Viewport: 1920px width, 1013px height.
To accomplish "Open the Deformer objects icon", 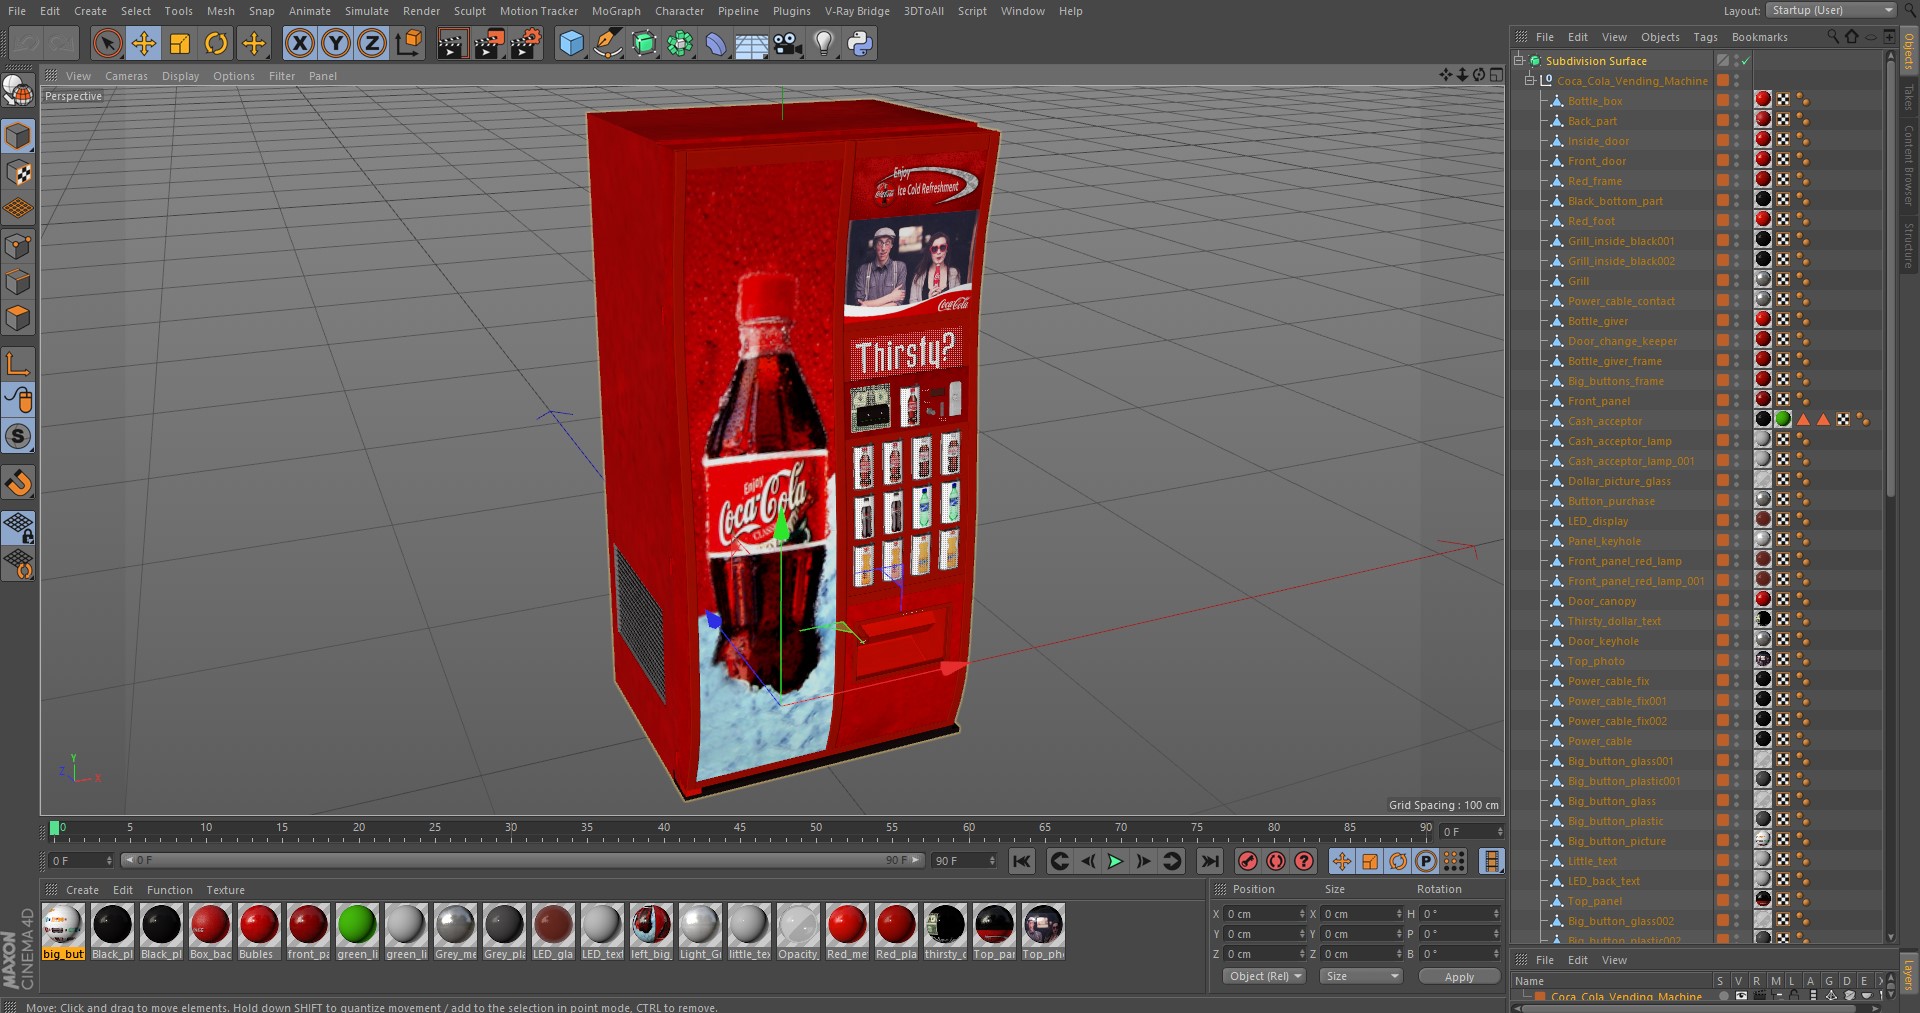I will tap(716, 43).
